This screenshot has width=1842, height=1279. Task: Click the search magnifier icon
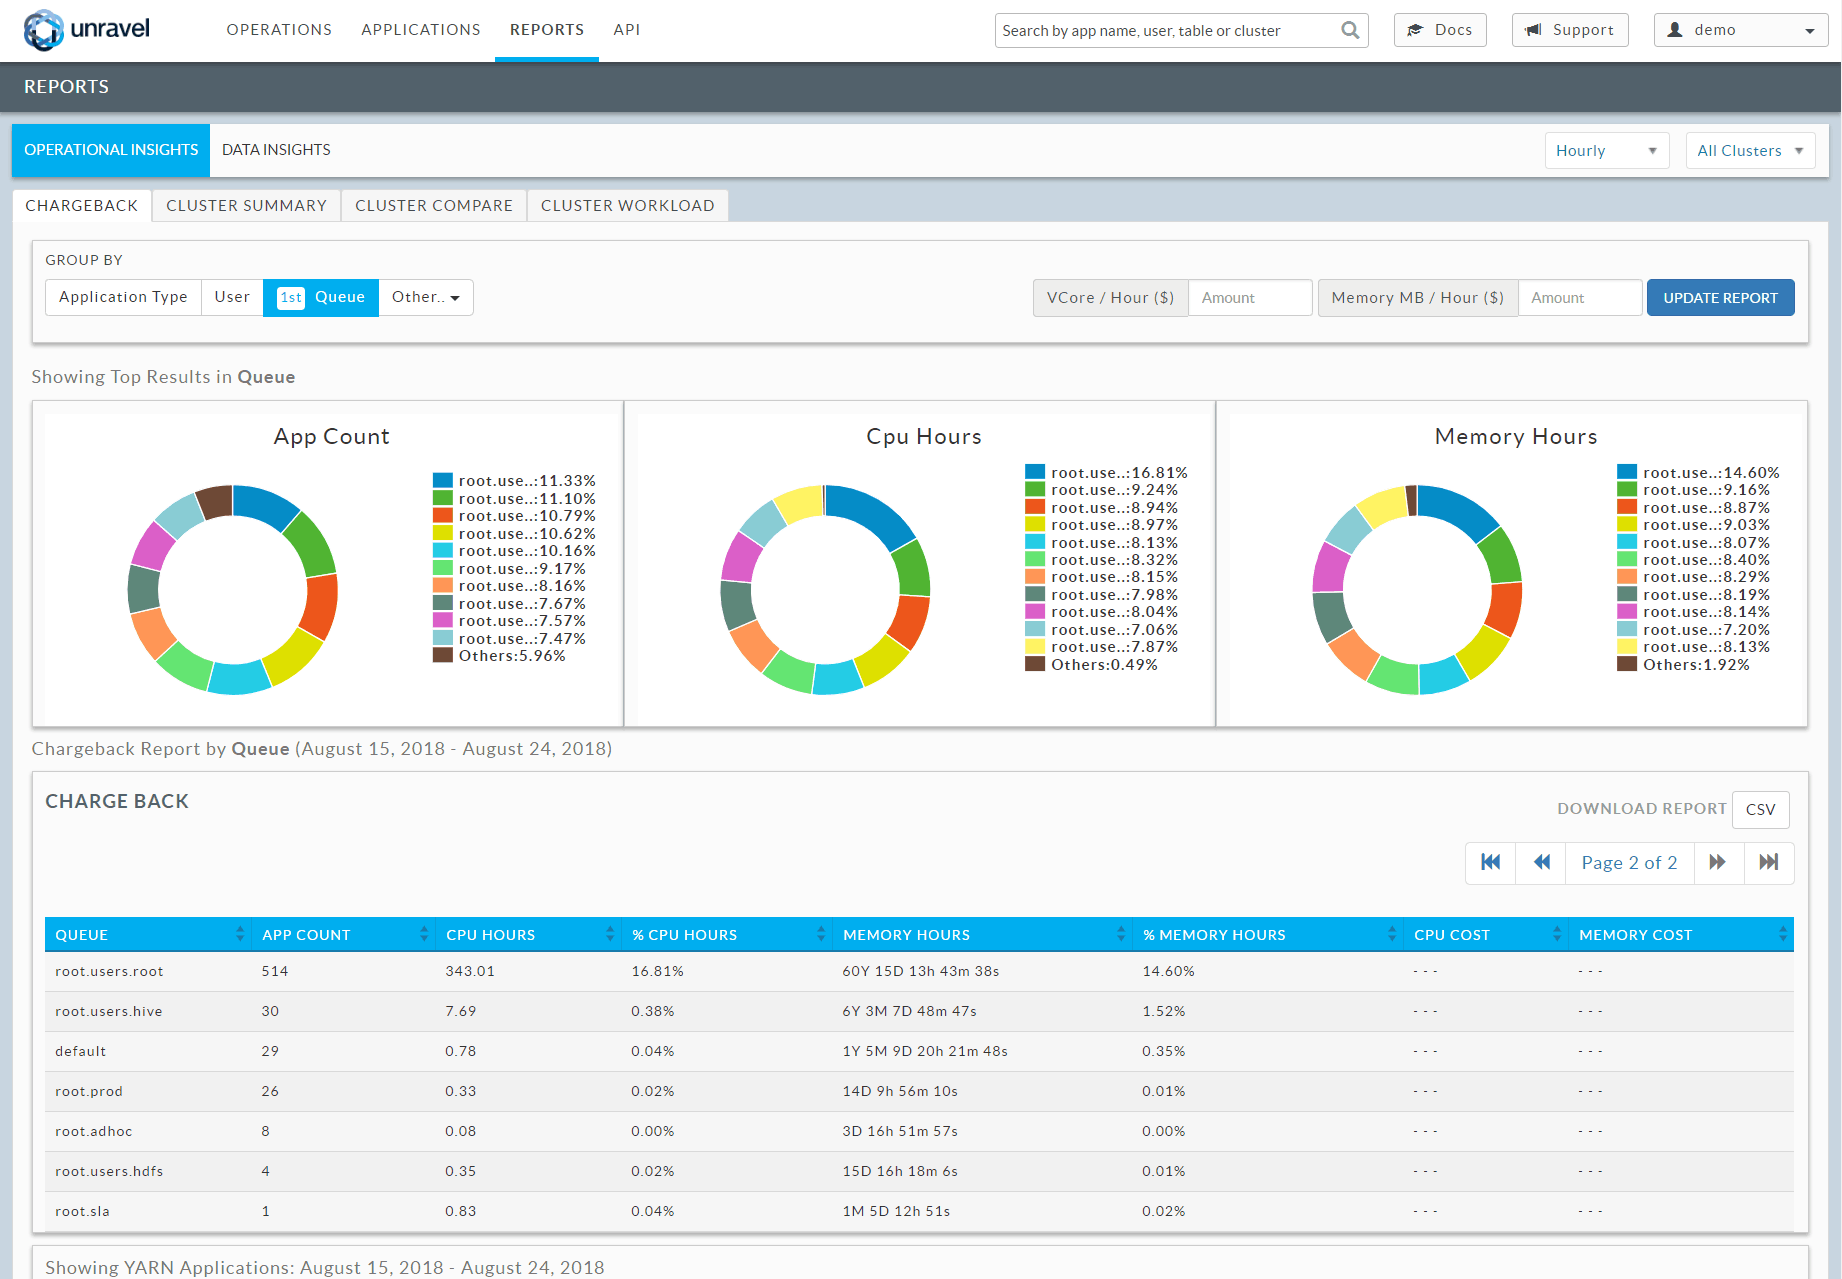pyautogui.click(x=1349, y=30)
